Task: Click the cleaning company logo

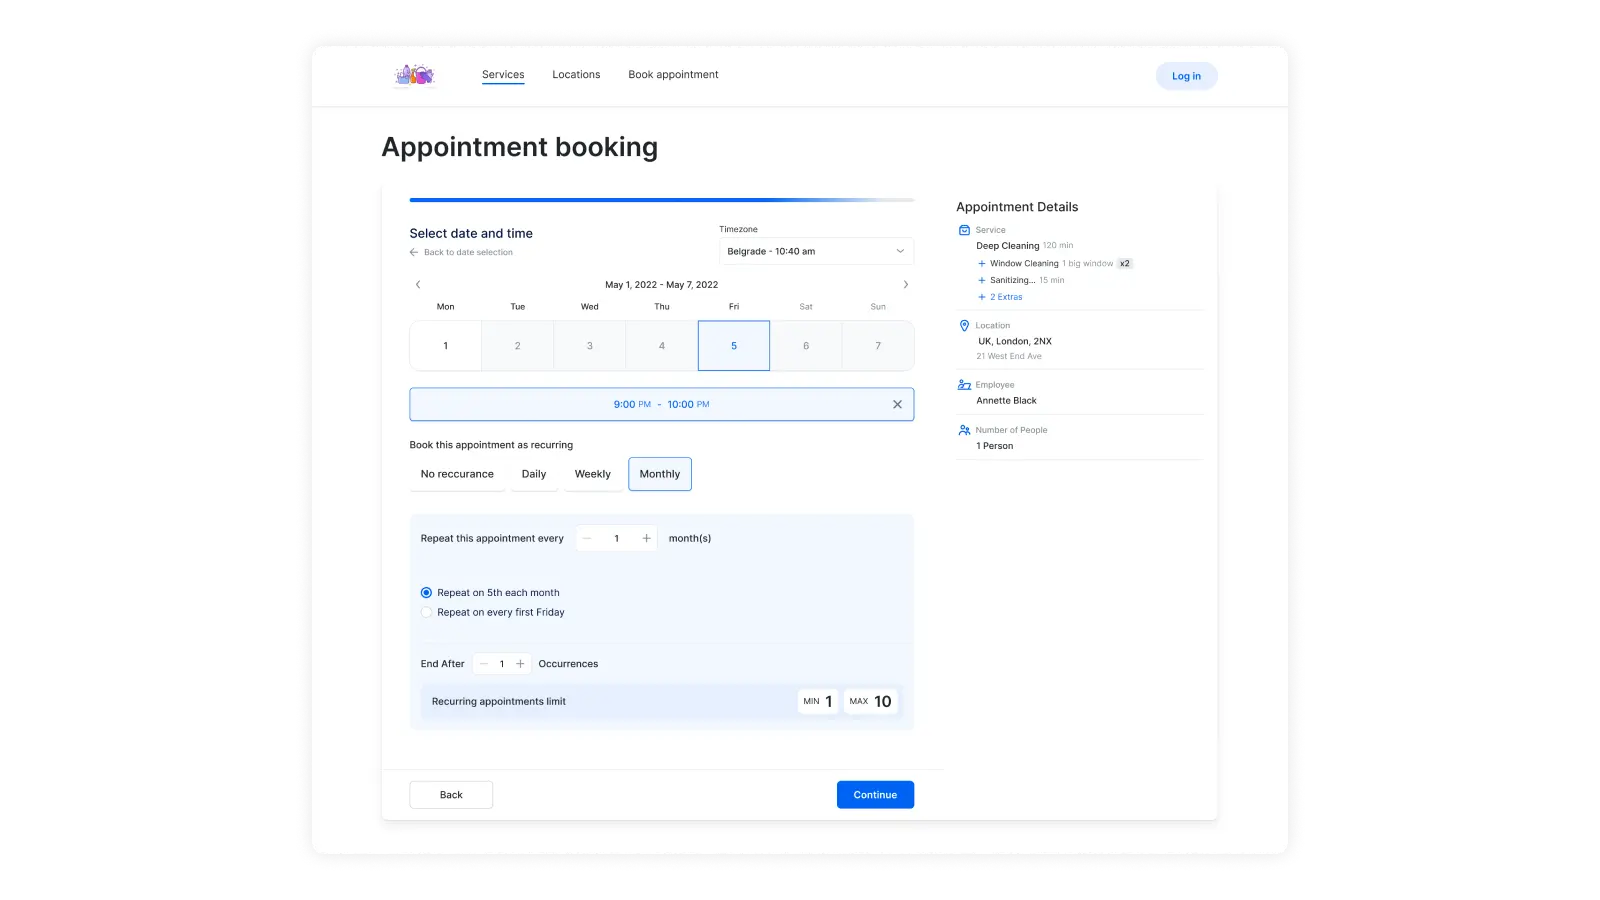Action: 415,75
